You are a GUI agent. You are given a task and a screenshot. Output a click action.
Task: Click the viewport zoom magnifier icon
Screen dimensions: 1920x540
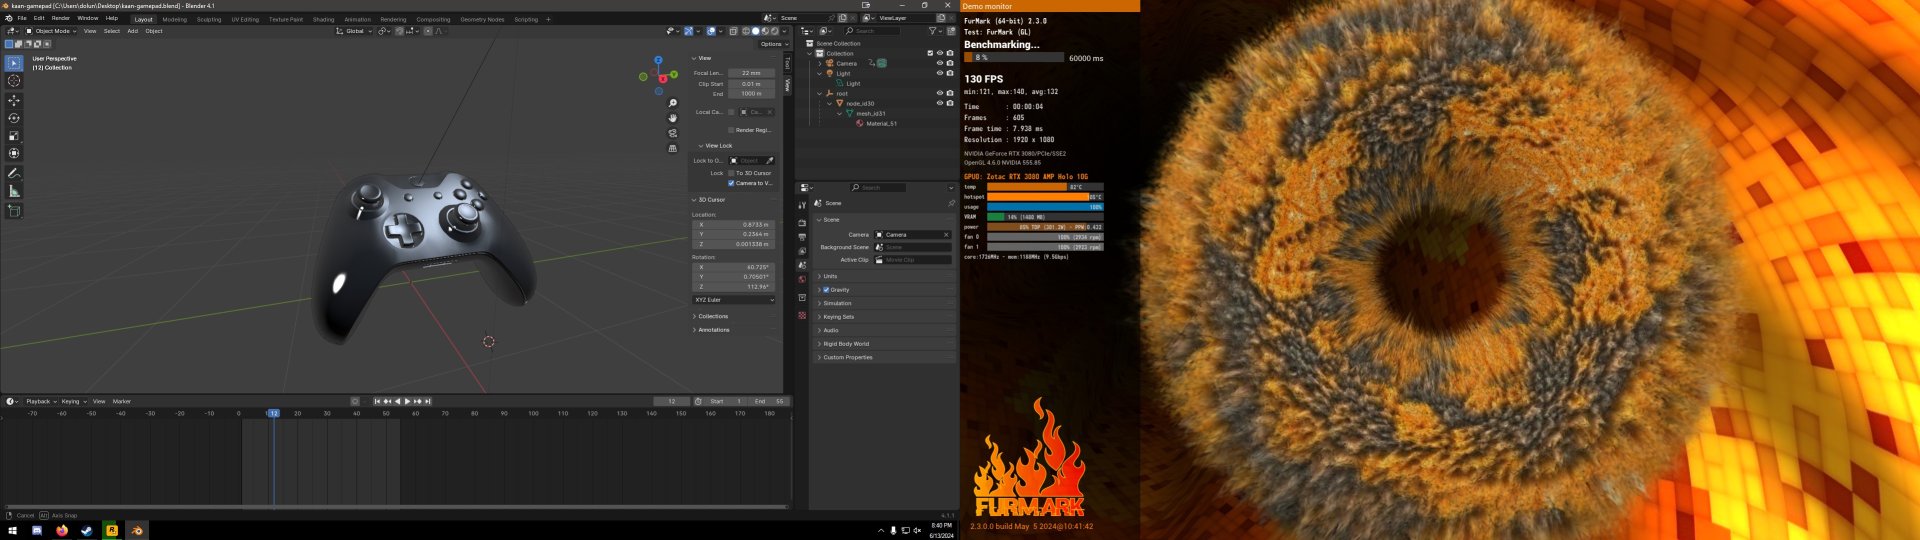672,103
